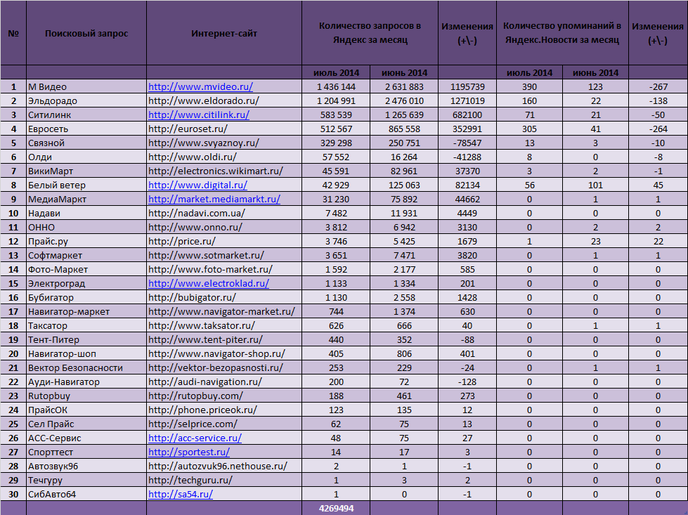Click the total value 4269494
This screenshot has height=515, width=688.
click(x=336, y=508)
